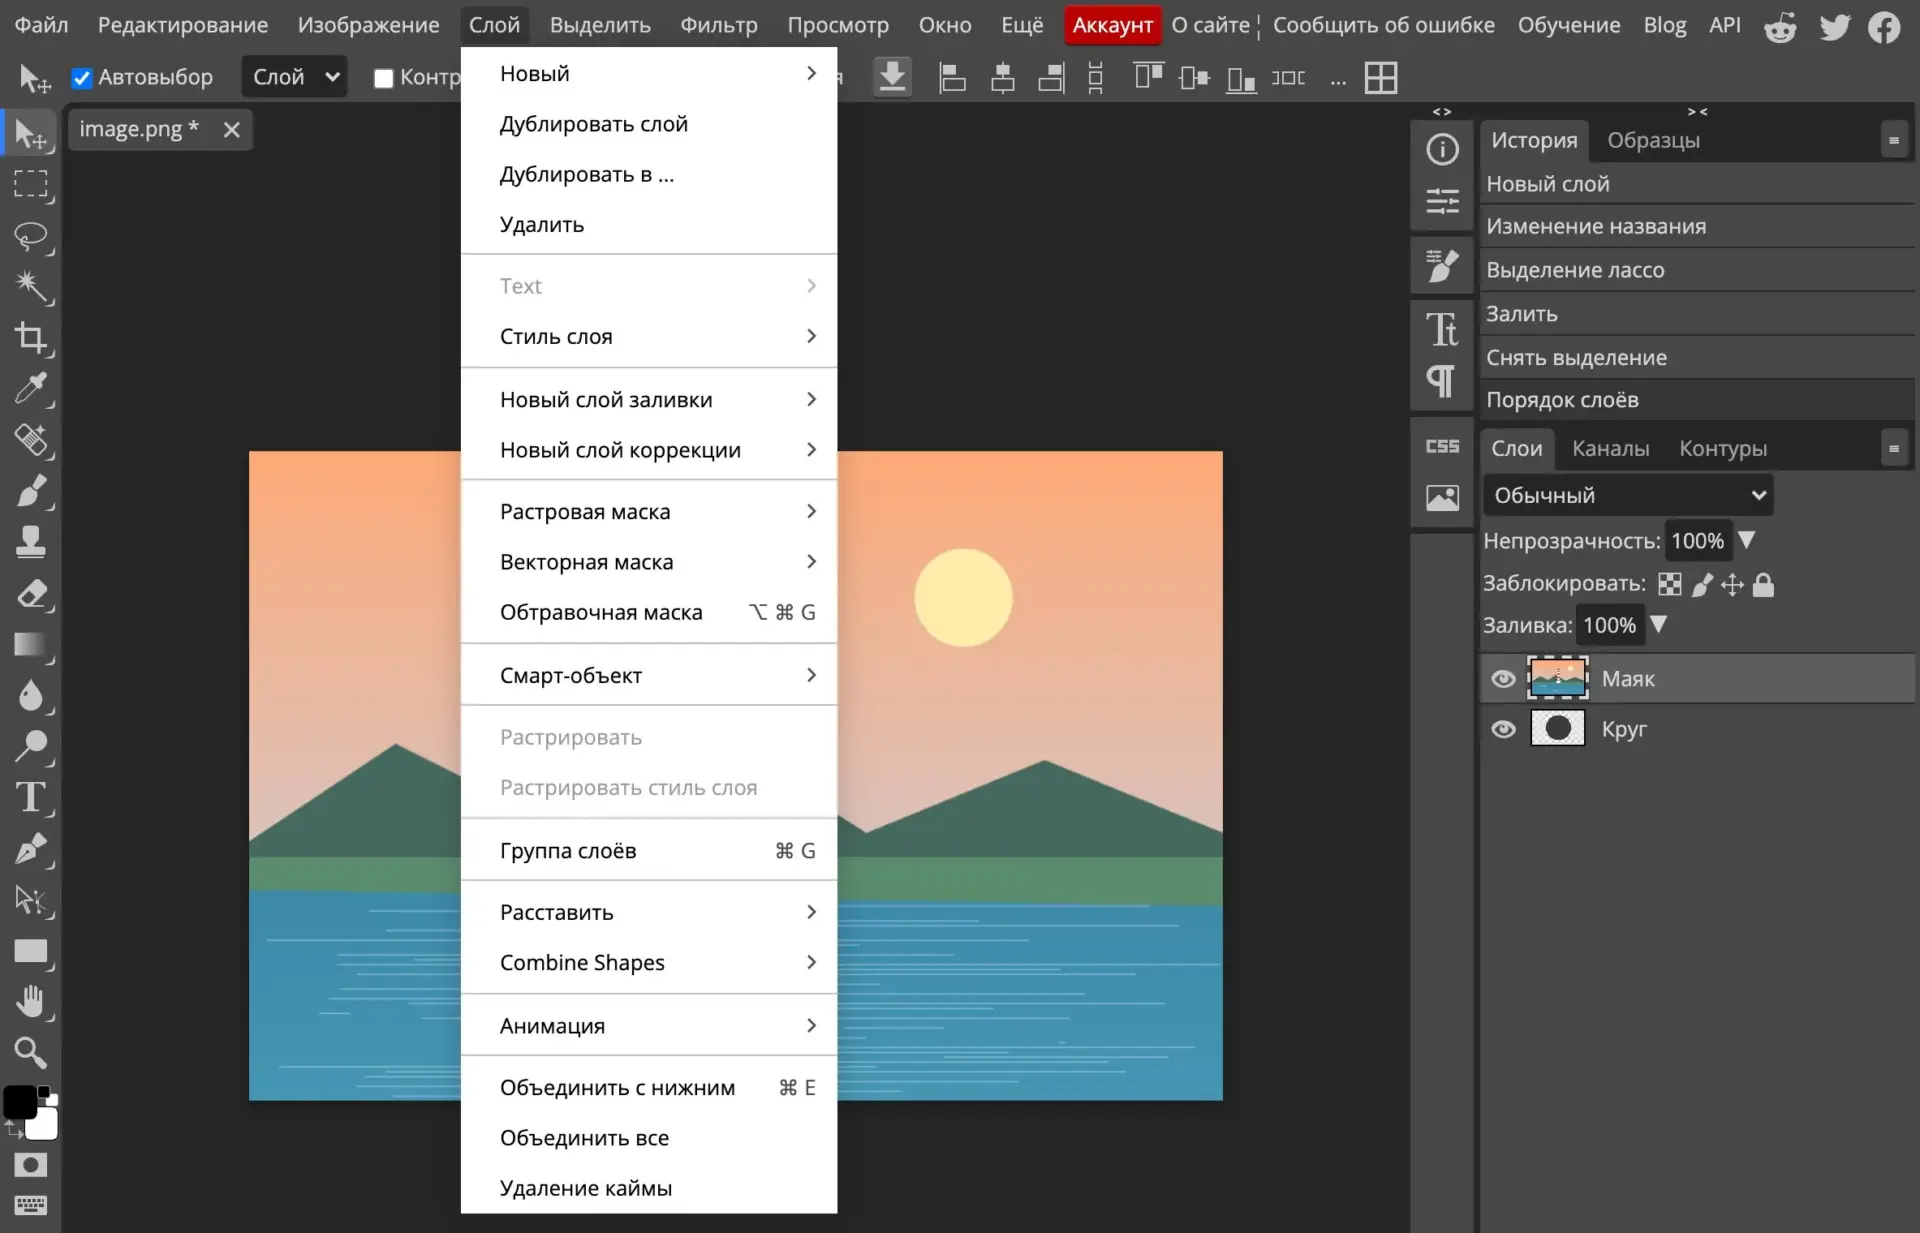Select the Pen tool
This screenshot has height=1233, width=1920.
31,849
